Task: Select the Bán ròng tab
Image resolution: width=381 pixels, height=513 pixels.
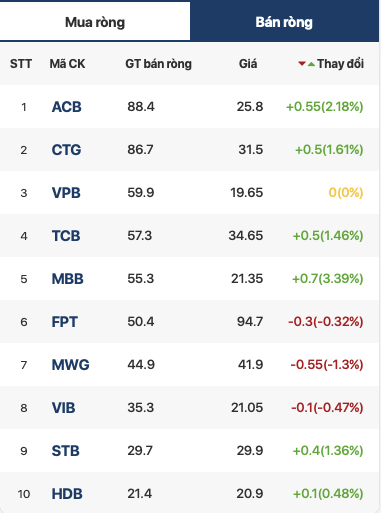Action: point(284,22)
